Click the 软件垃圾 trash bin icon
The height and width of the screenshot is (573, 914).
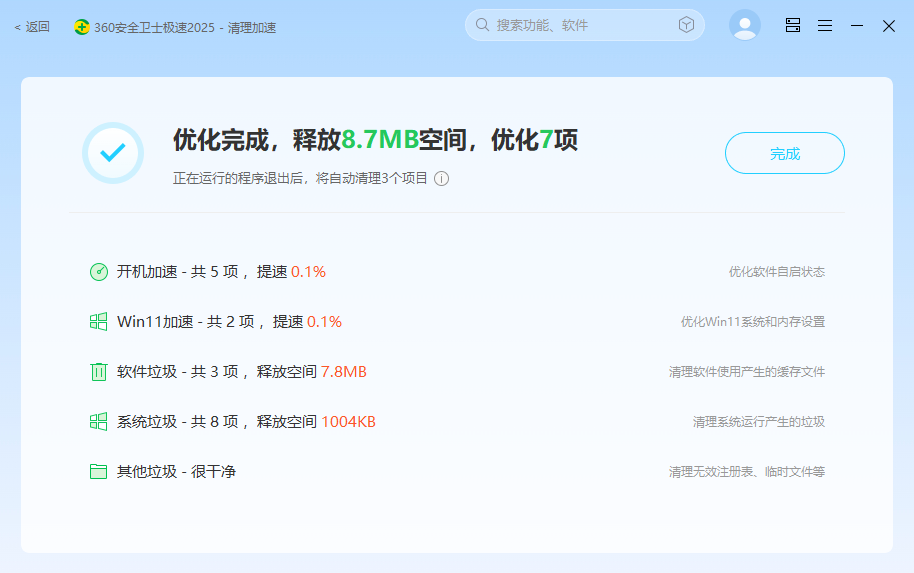click(x=99, y=372)
